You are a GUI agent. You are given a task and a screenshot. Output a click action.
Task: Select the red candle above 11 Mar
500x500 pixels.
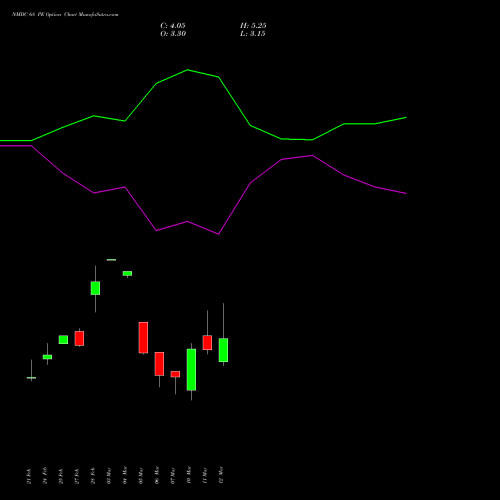(207, 342)
